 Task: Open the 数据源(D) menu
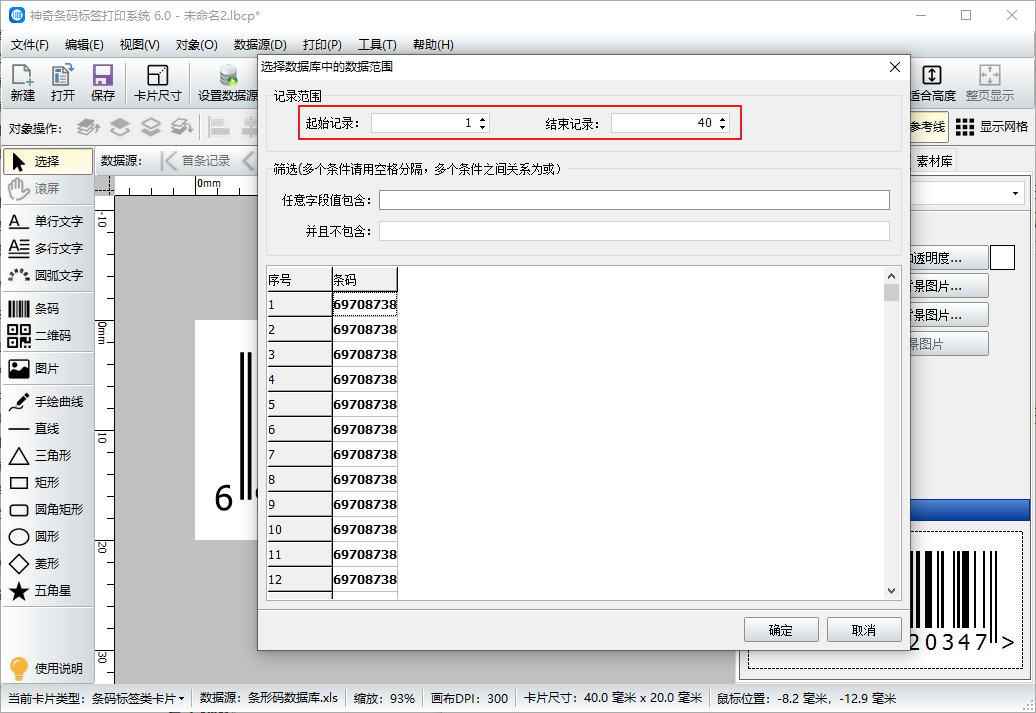click(260, 45)
